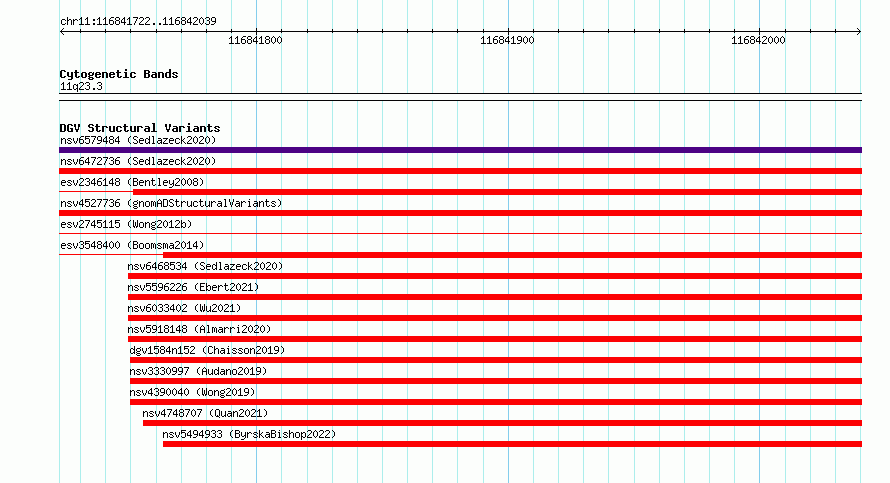Click the red bar under dgv1584n152
Screen dimensions: 890x483
tap(496, 360)
